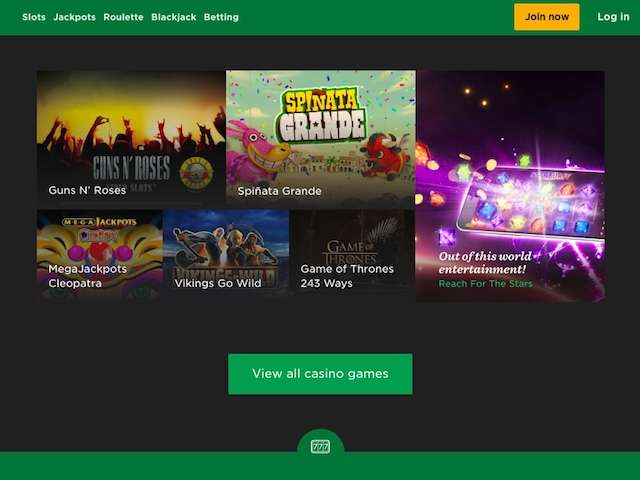Open the Betting section

221,17
